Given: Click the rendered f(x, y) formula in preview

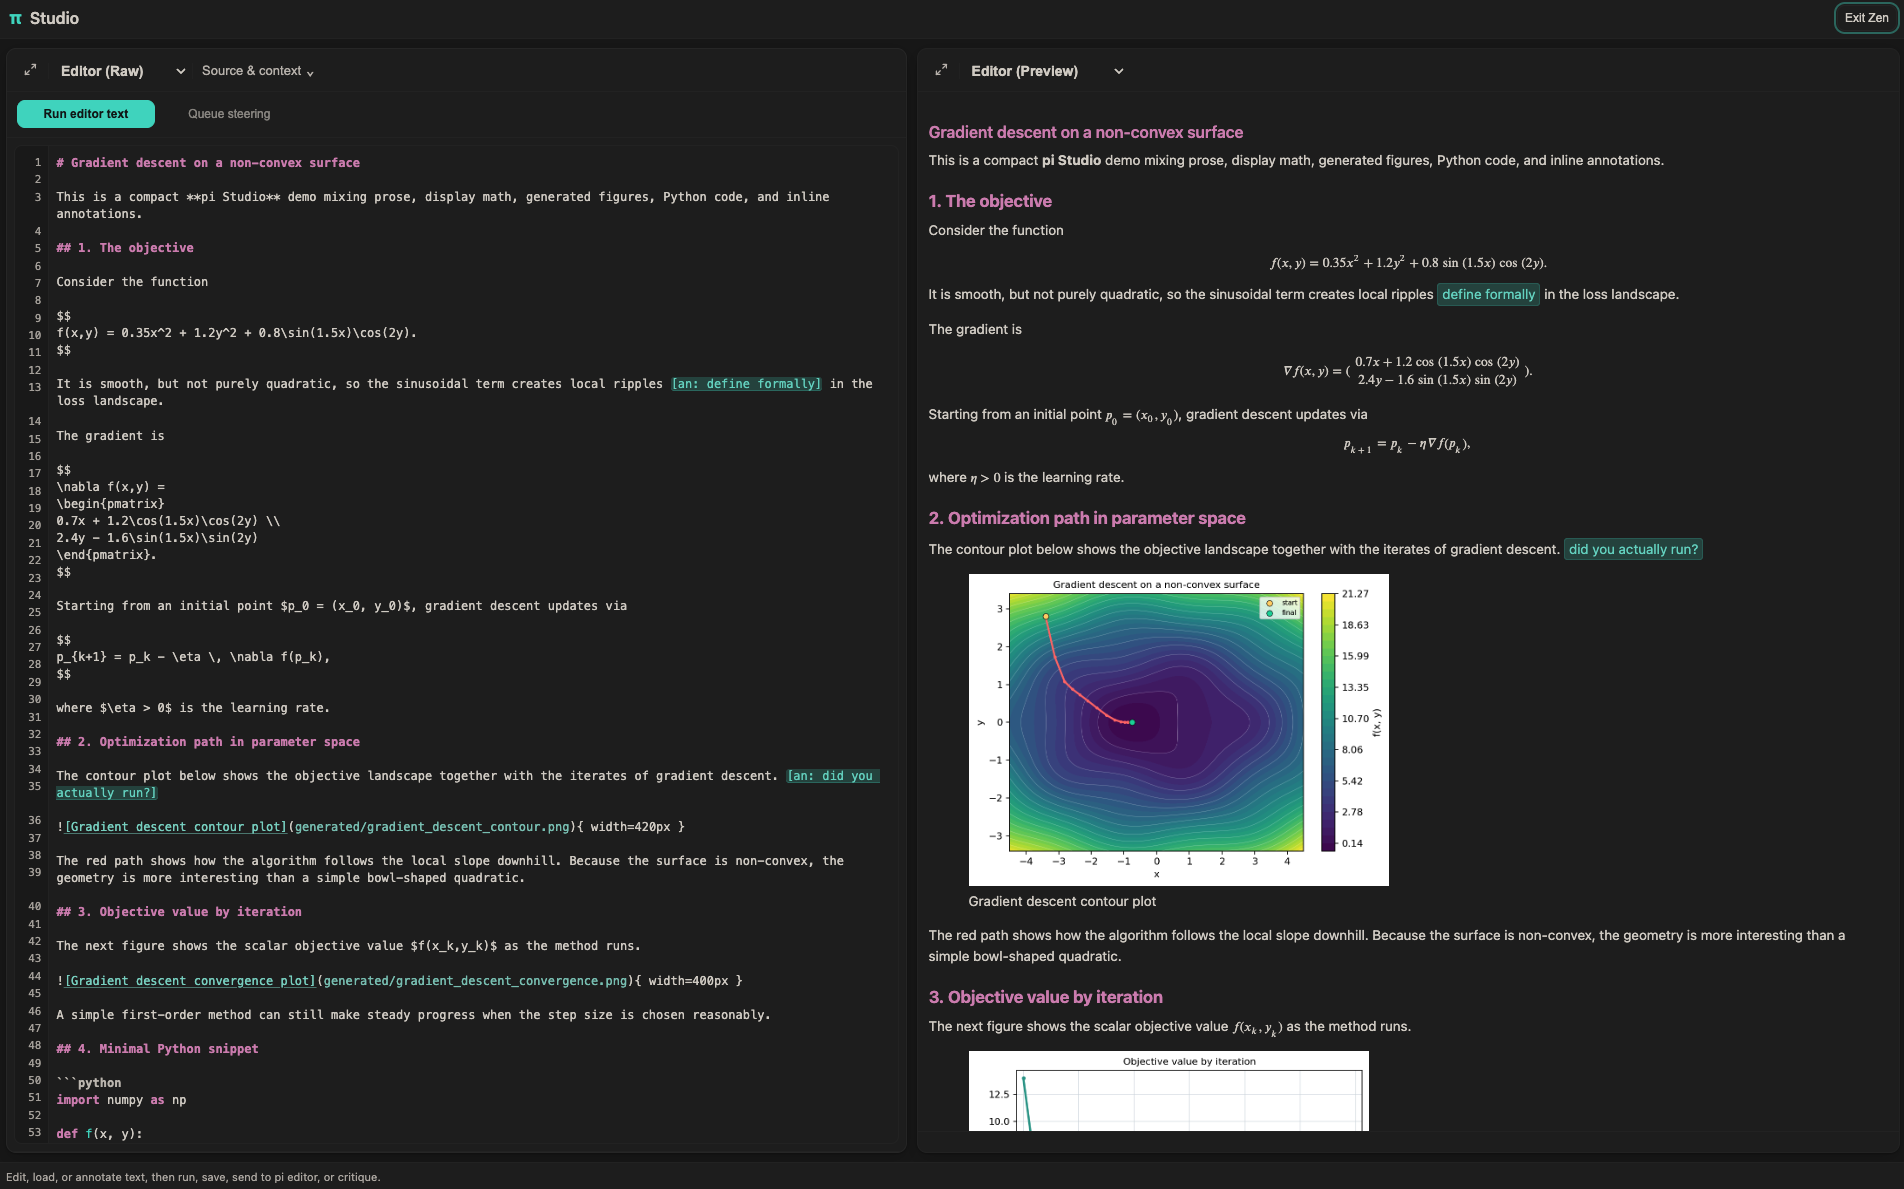Looking at the screenshot, I should tap(1408, 262).
